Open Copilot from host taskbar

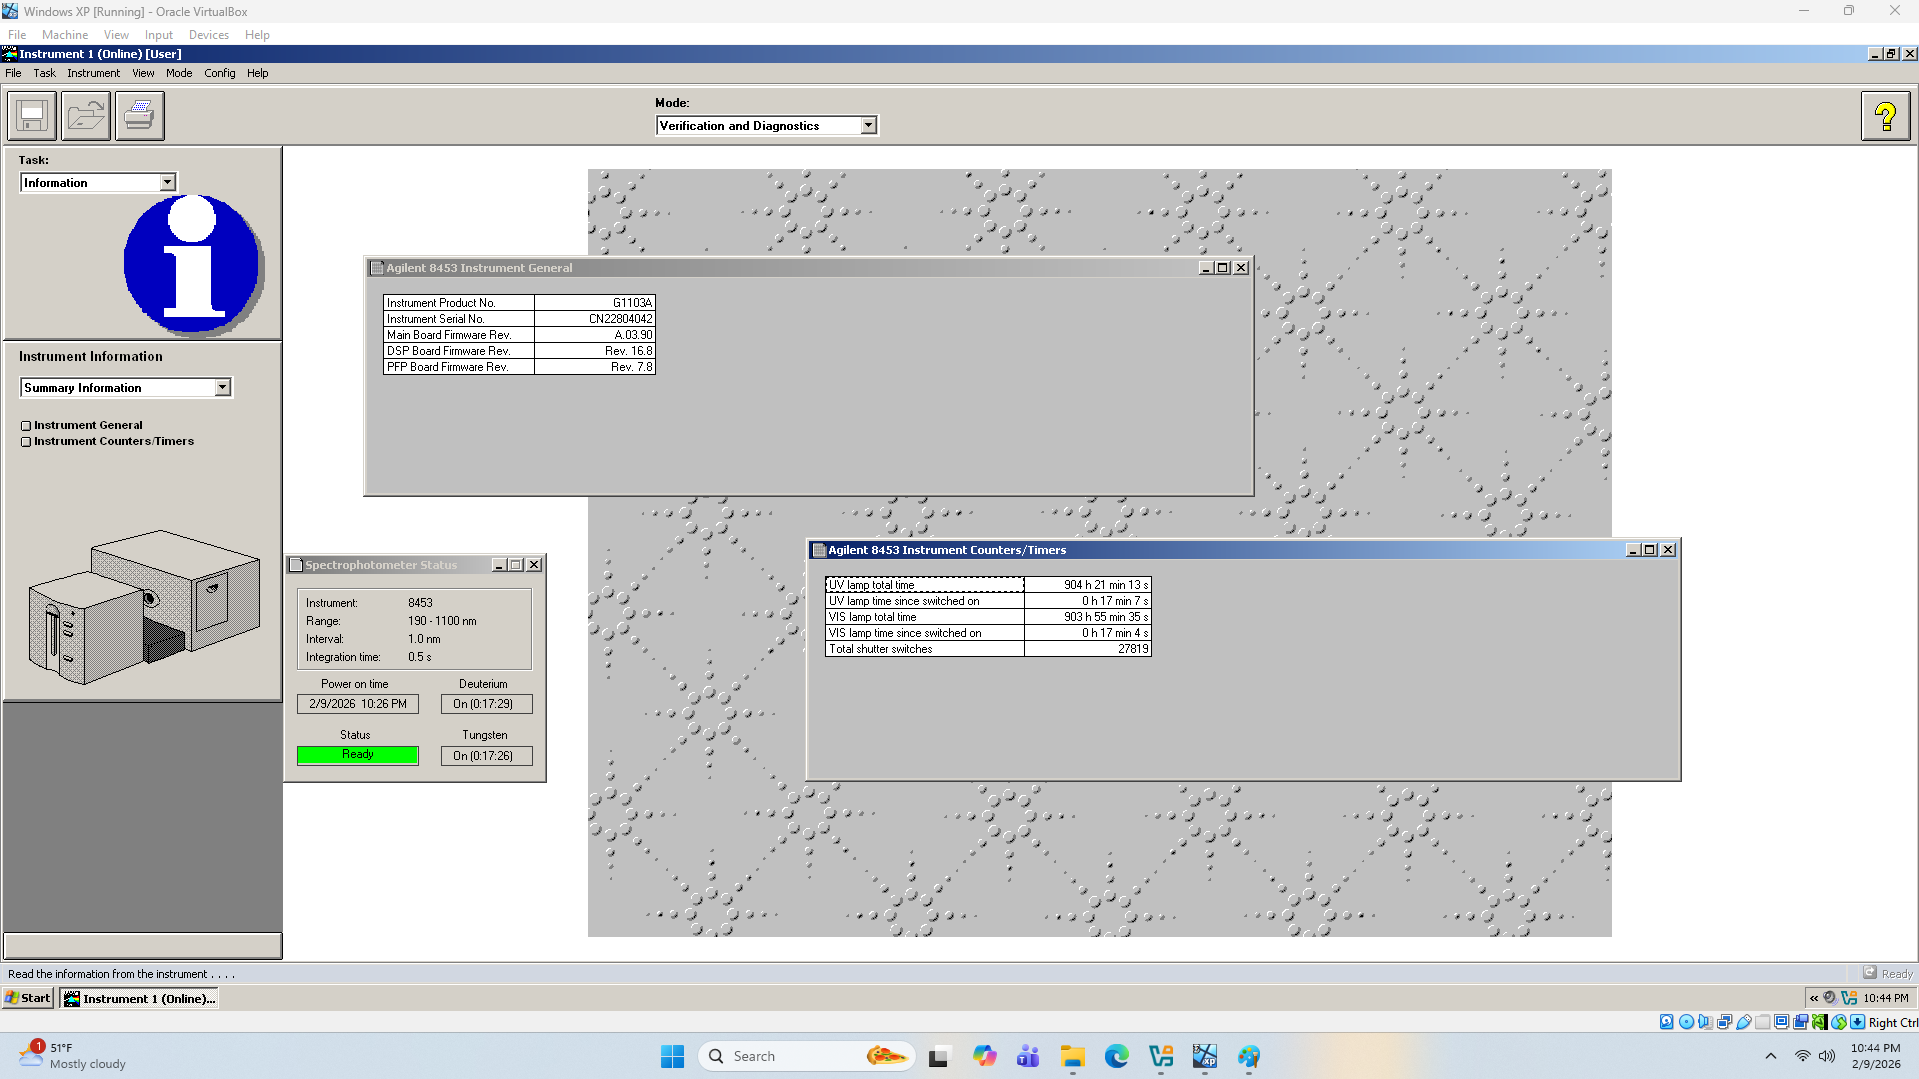984,1056
